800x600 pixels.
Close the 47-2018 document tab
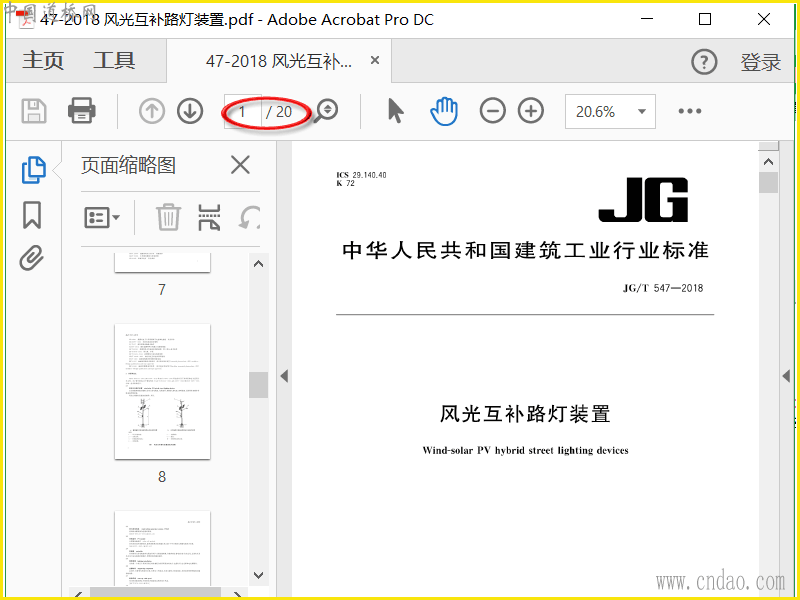click(x=374, y=61)
